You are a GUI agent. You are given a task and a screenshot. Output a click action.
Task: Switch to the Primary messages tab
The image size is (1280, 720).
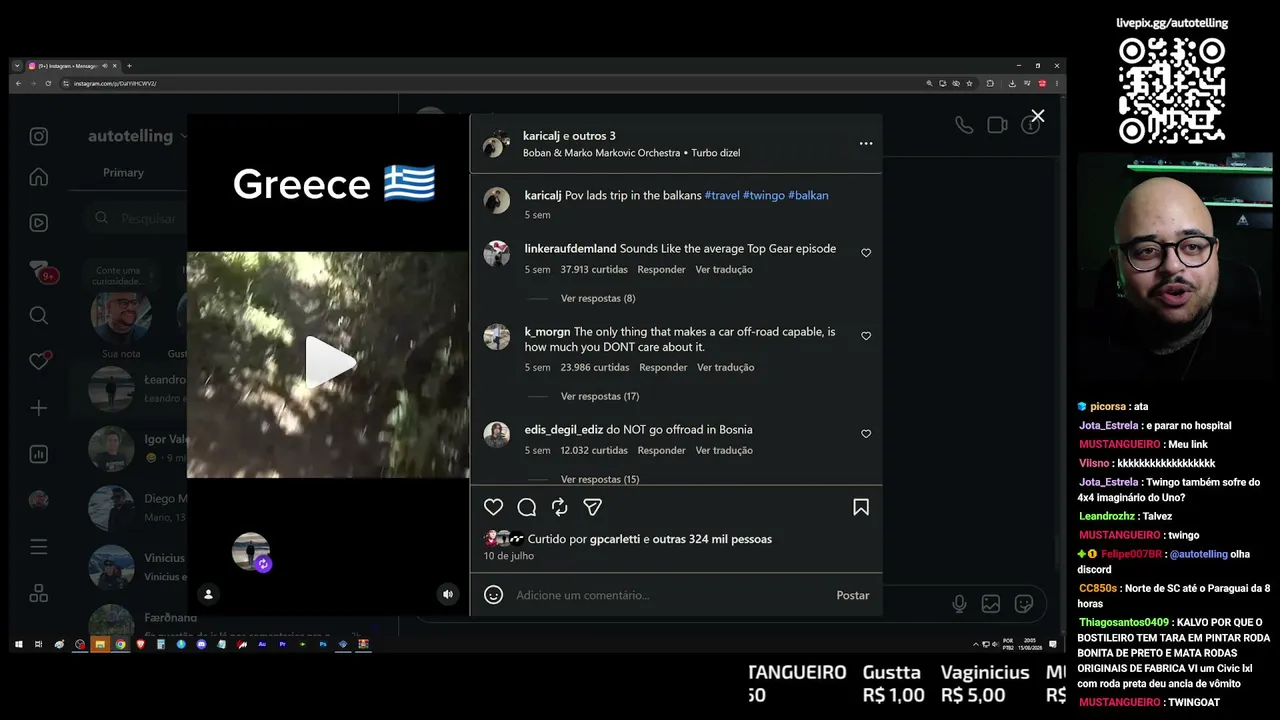pyautogui.click(x=123, y=173)
